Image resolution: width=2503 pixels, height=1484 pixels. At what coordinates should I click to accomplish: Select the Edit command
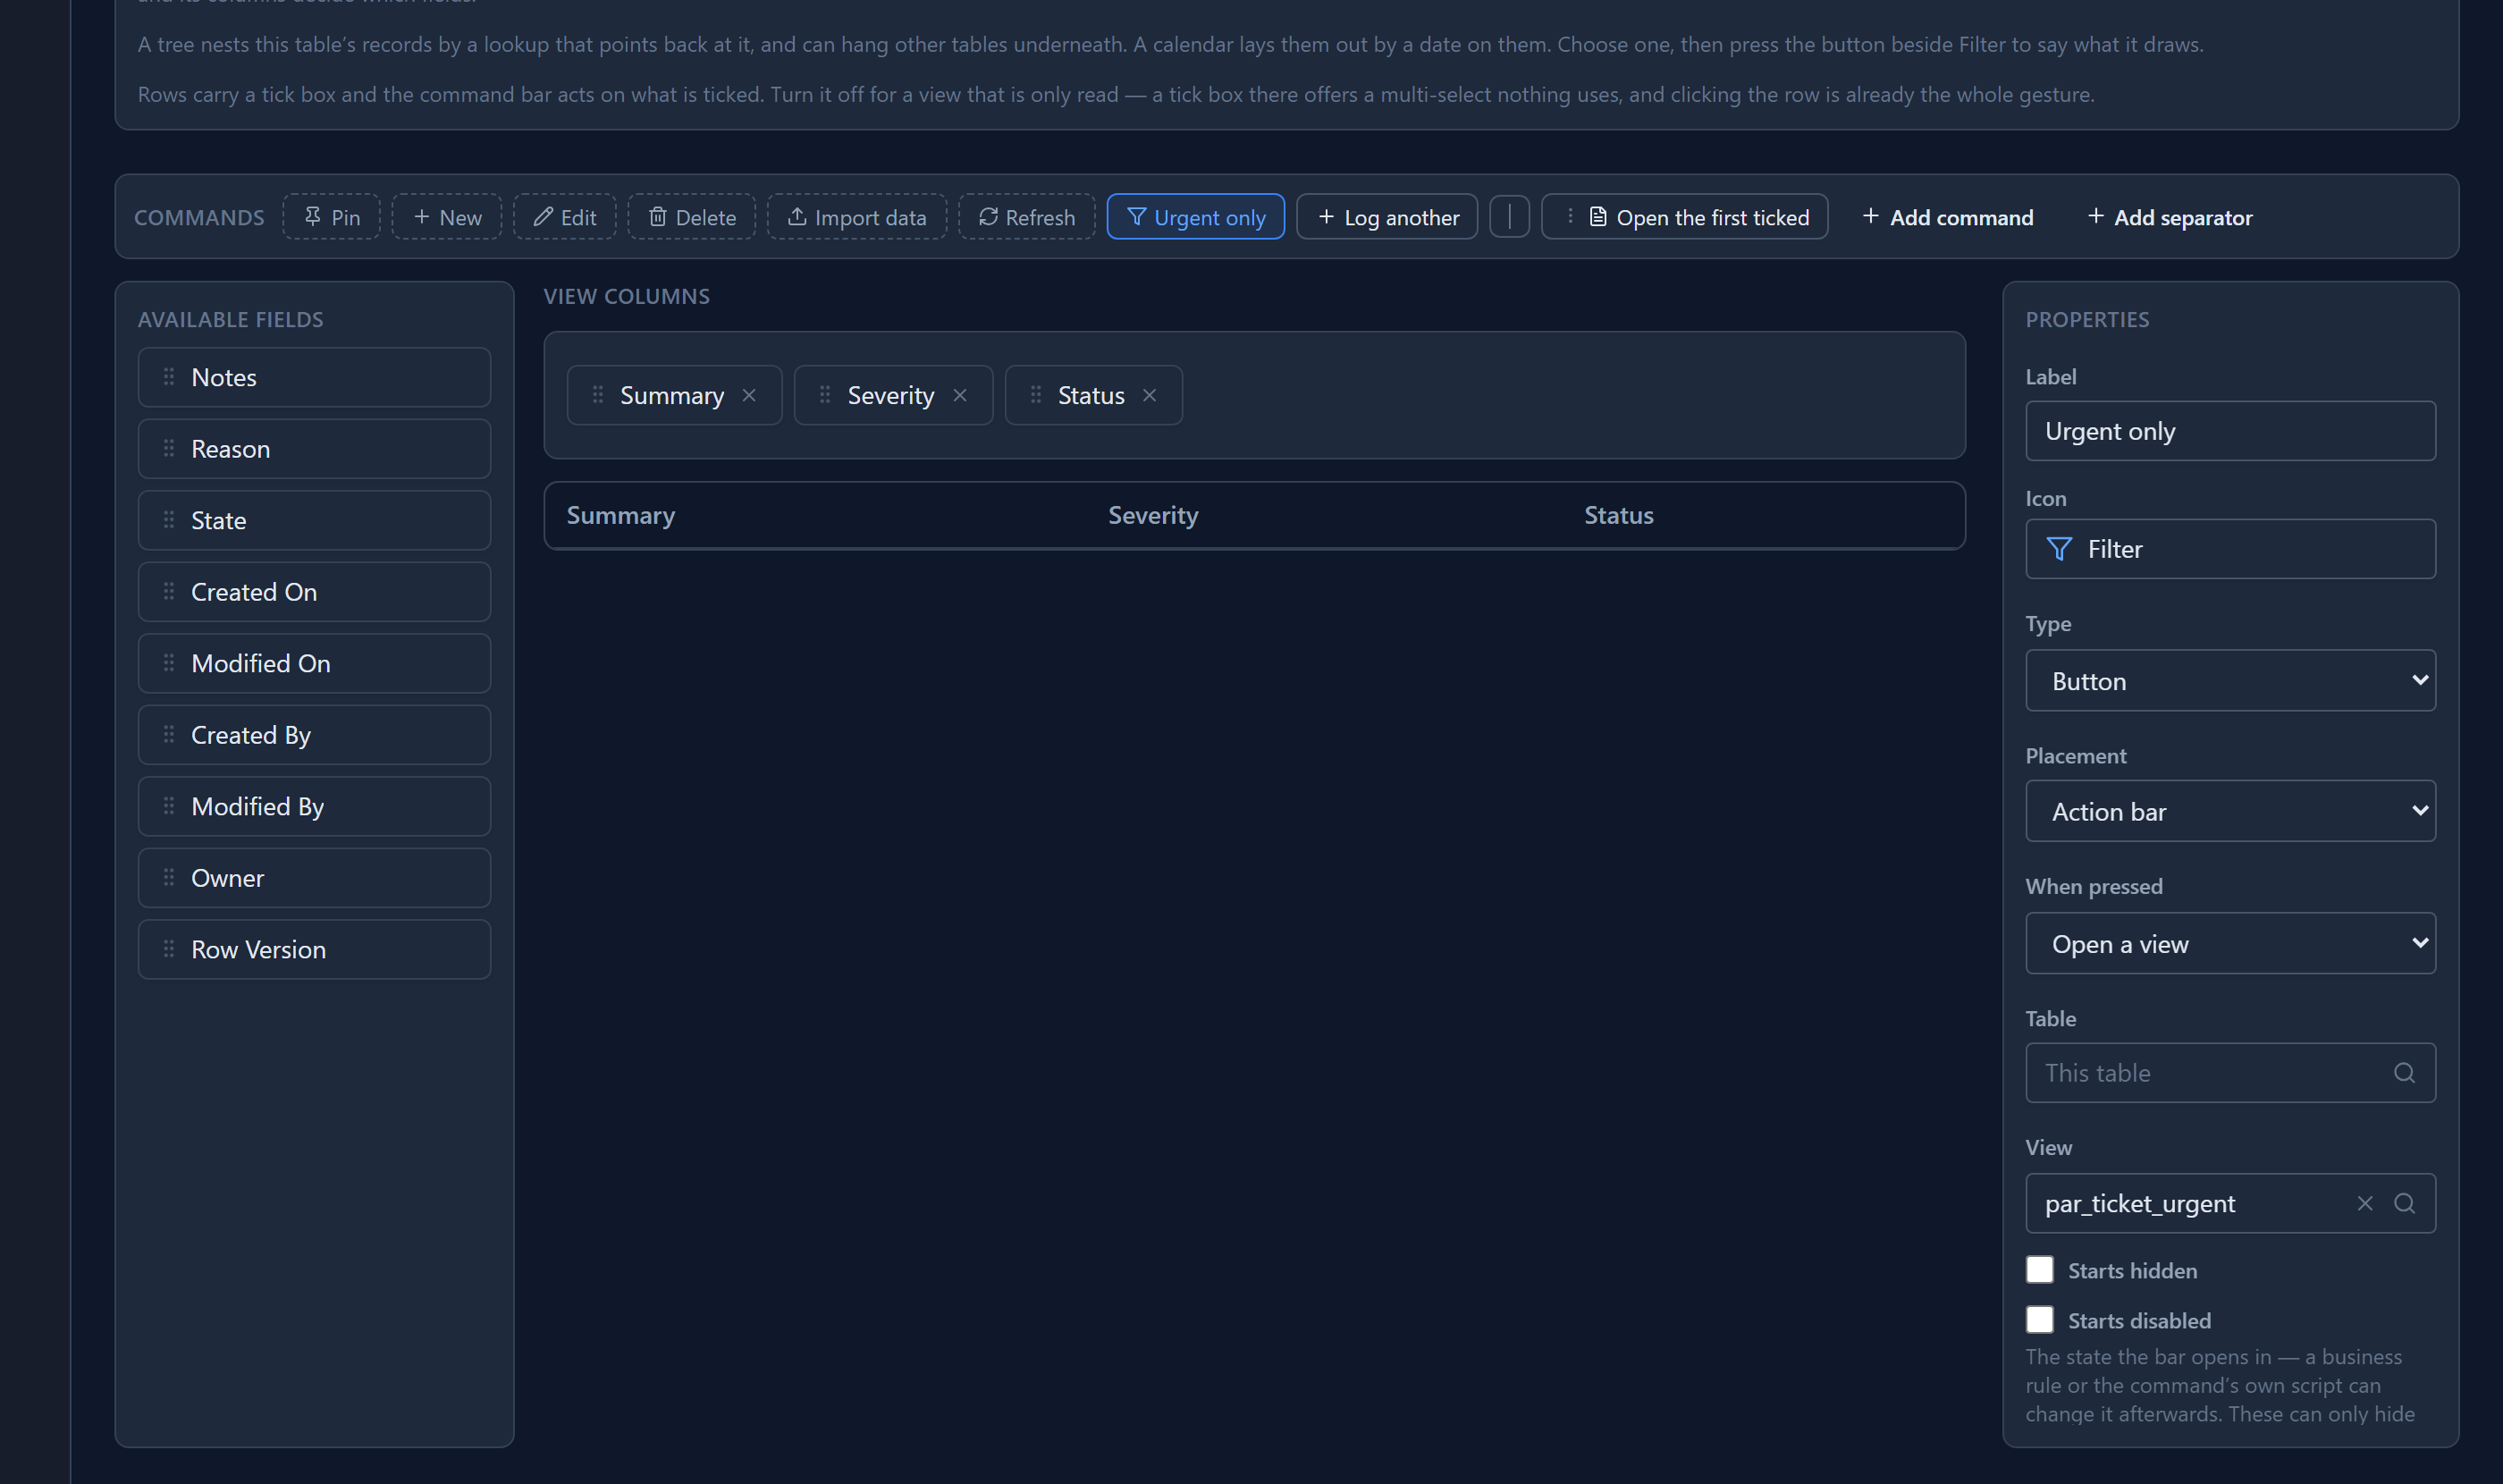click(564, 217)
